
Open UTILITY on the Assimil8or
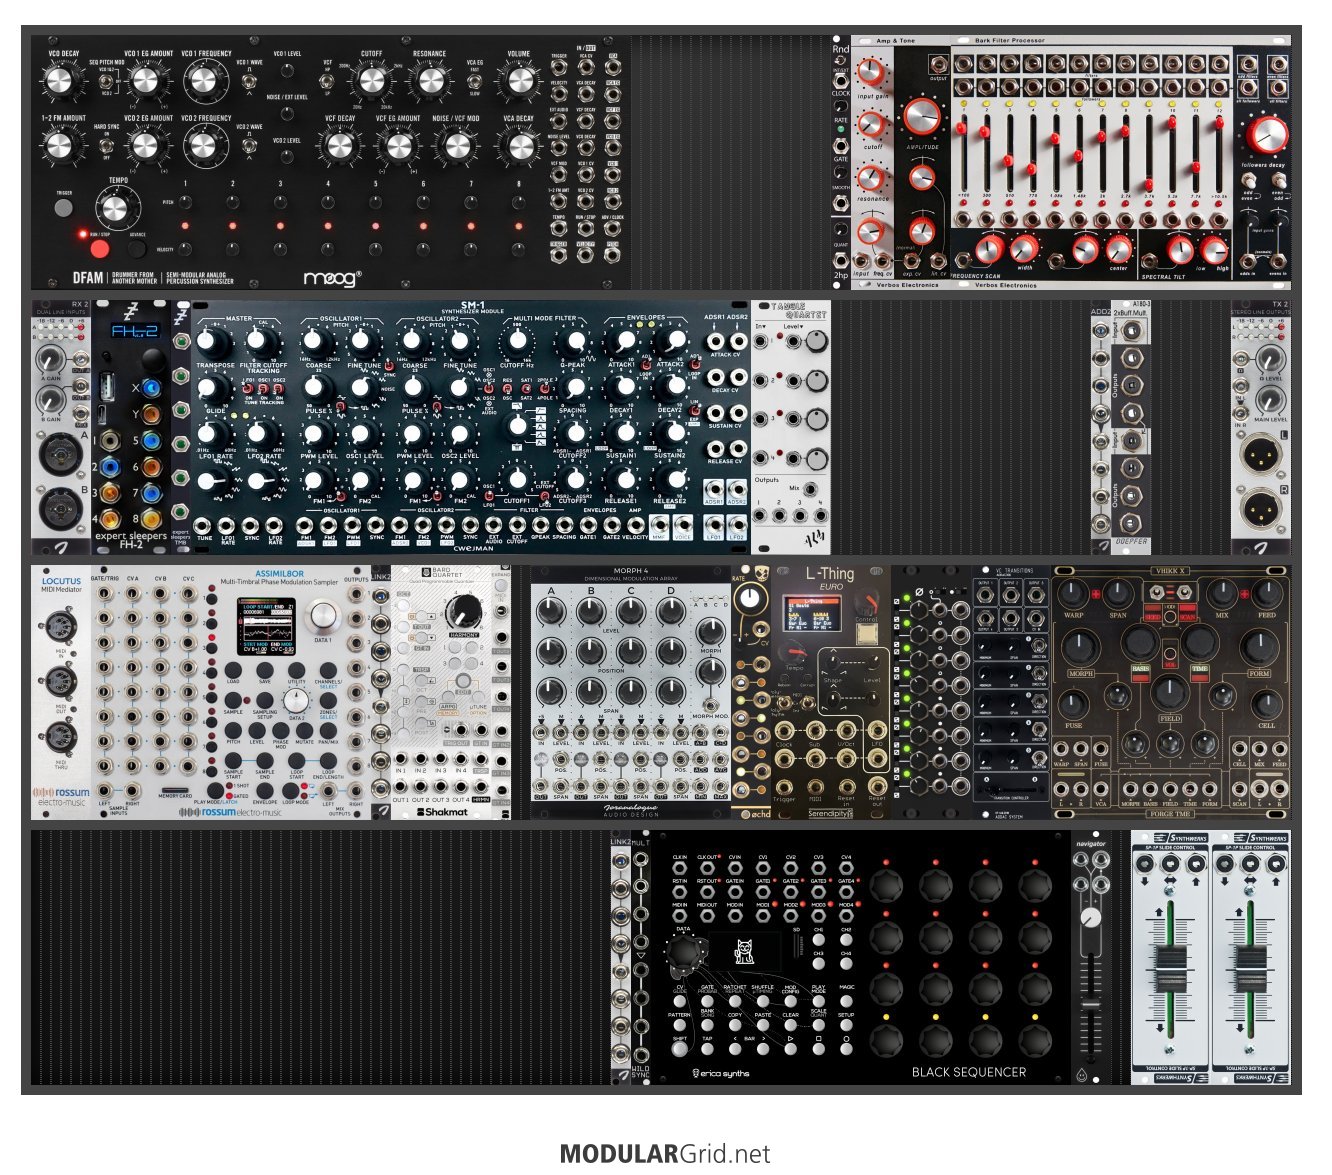pyautogui.click(x=296, y=671)
